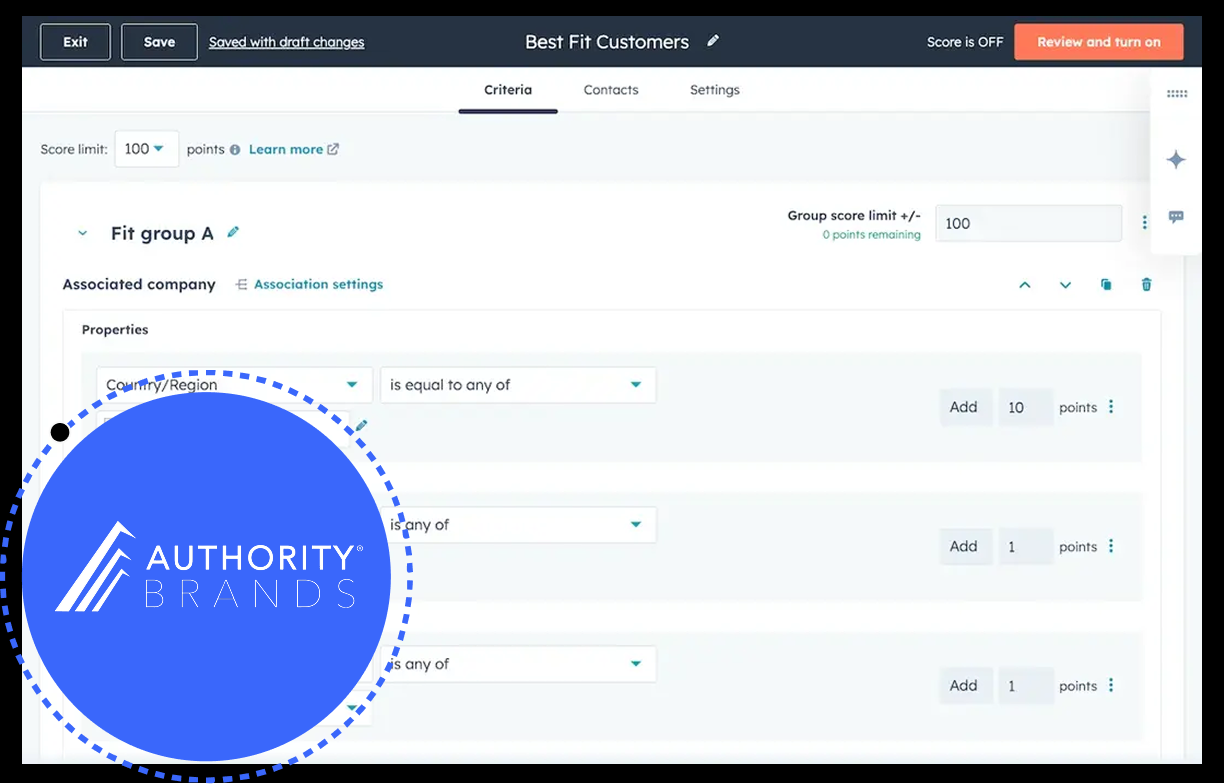Click the Exit button
Image resolution: width=1224 pixels, height=784 pixels.
(x=75, y=42)
